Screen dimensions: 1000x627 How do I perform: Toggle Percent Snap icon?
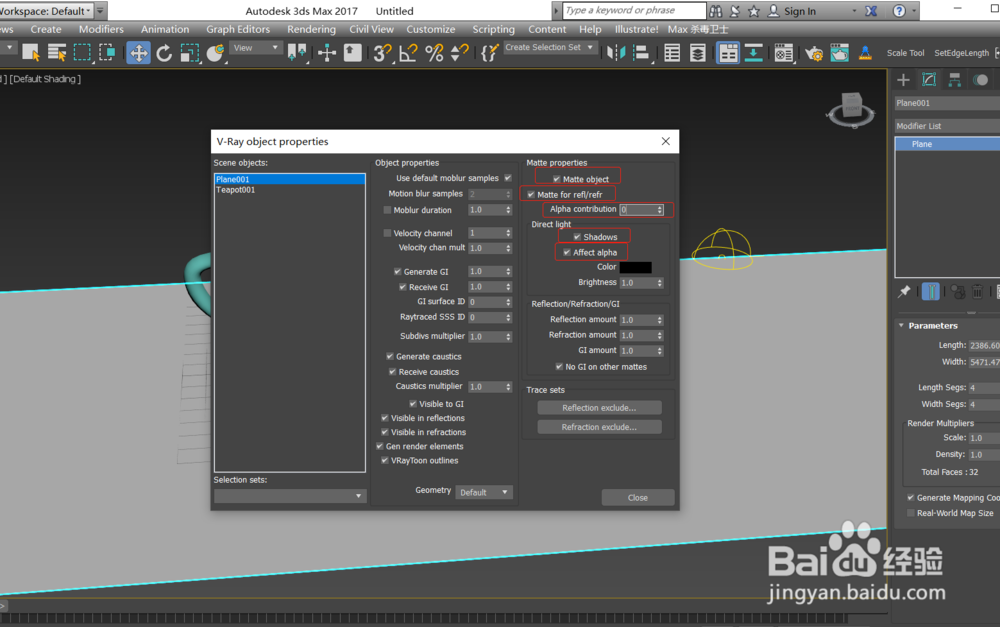[434, 52]
